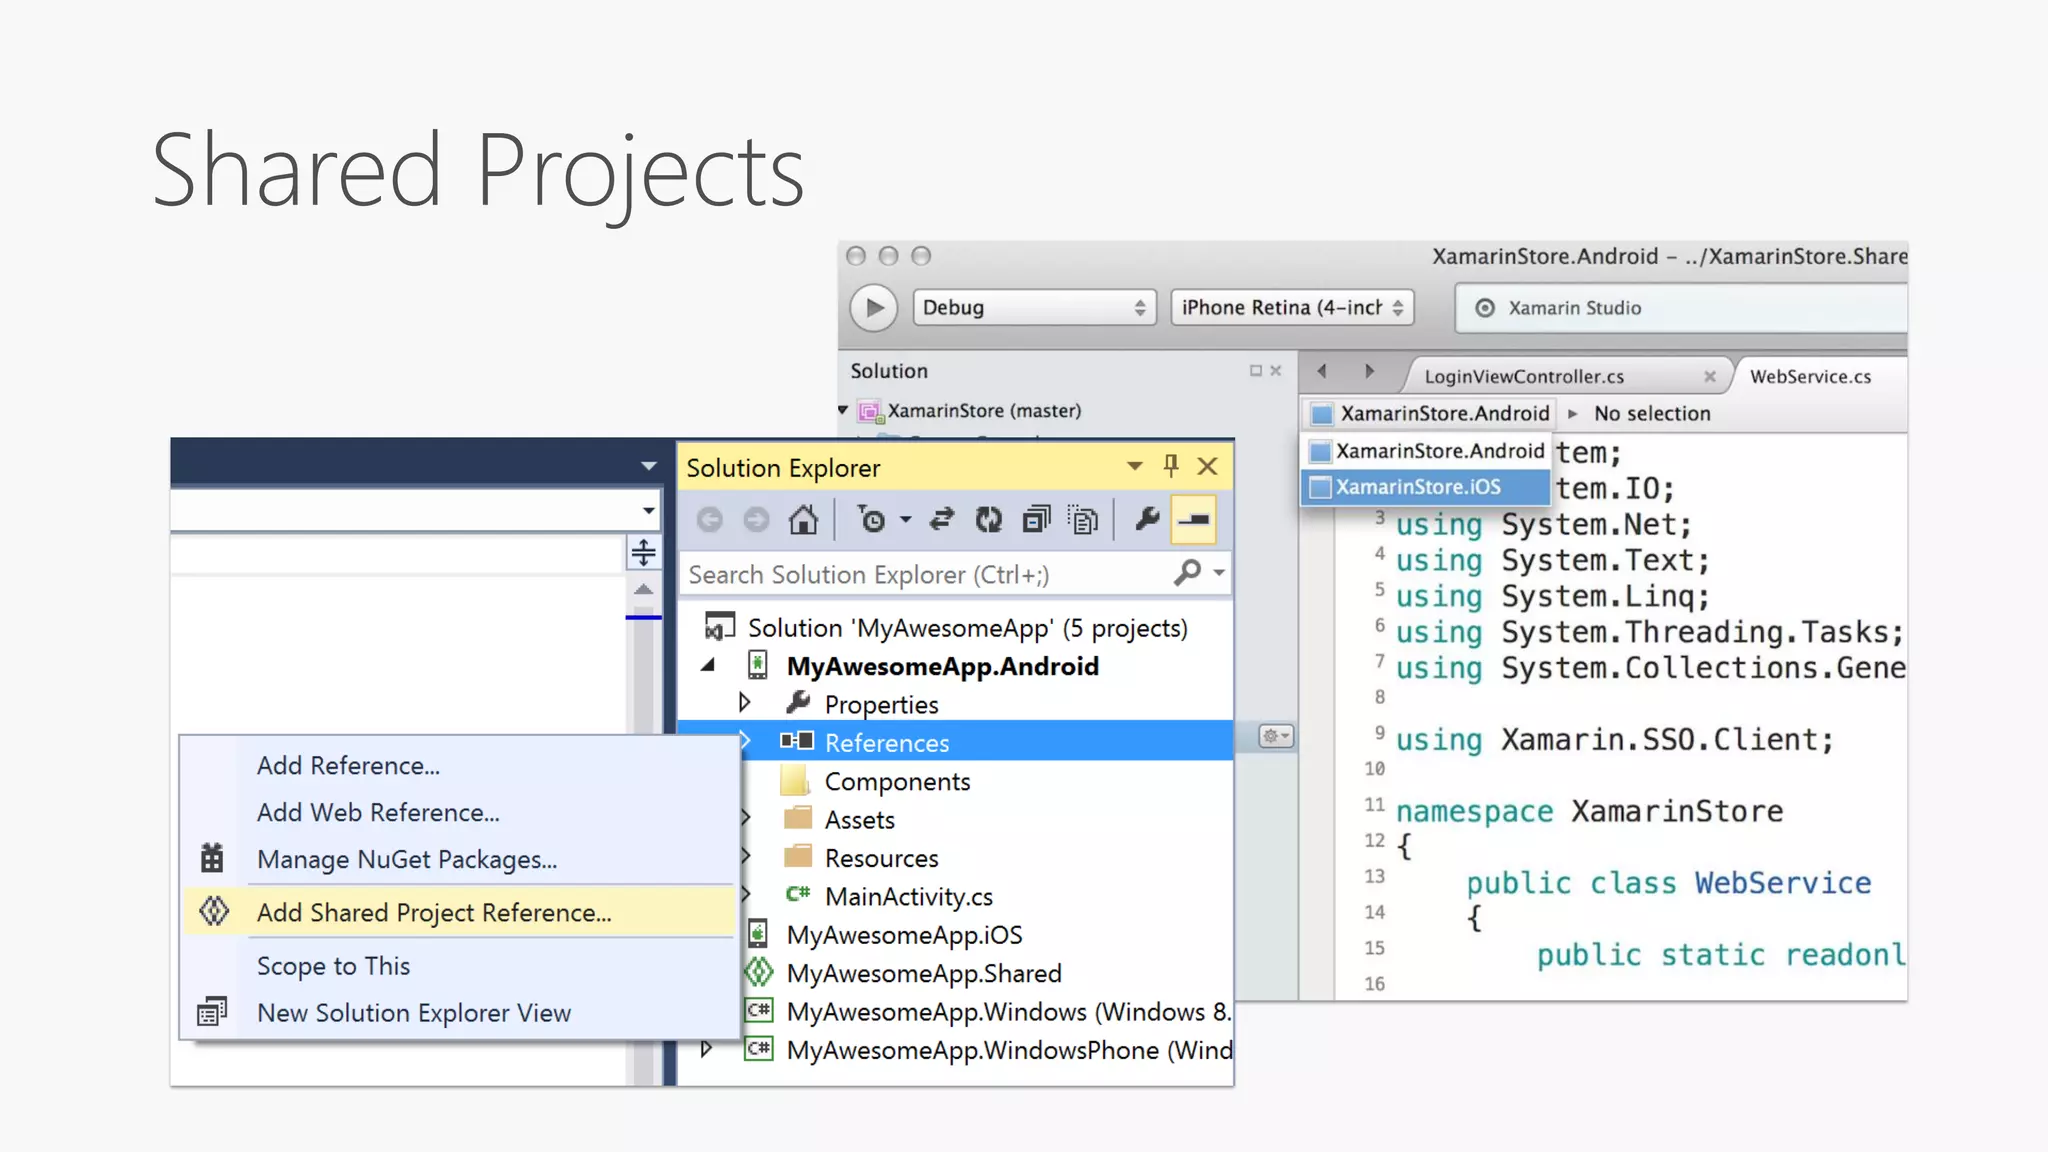Click the Xamarin Studio search field
2048x1152 pixels.
pos(1681,308)
